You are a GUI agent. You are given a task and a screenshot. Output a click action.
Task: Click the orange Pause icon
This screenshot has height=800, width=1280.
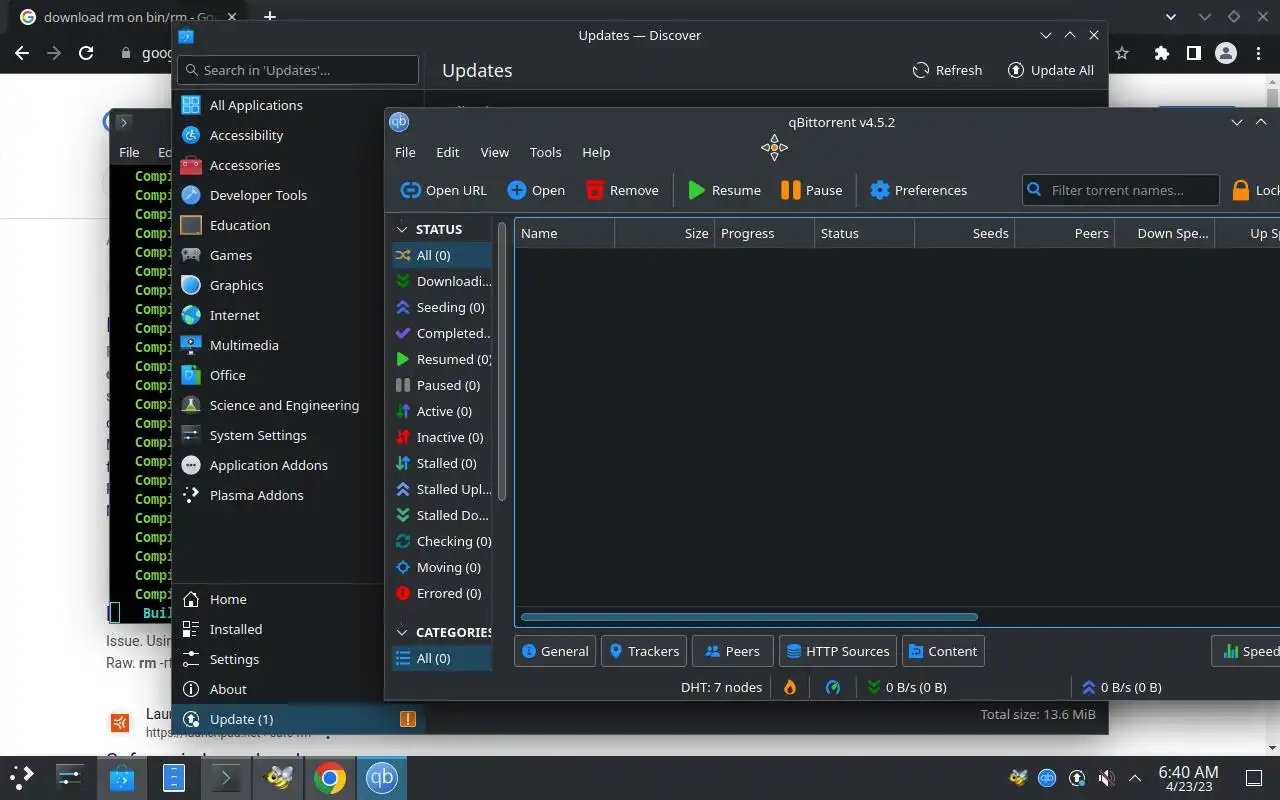point(790,190)
